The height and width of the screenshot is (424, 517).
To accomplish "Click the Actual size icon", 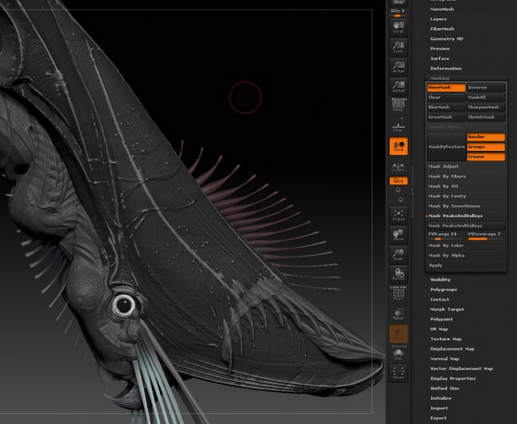I will (x=398, y=67).
